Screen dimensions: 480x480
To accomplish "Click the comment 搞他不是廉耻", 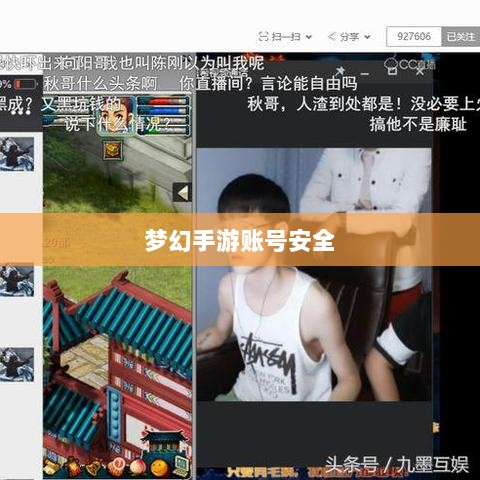I will click(418, 124).
